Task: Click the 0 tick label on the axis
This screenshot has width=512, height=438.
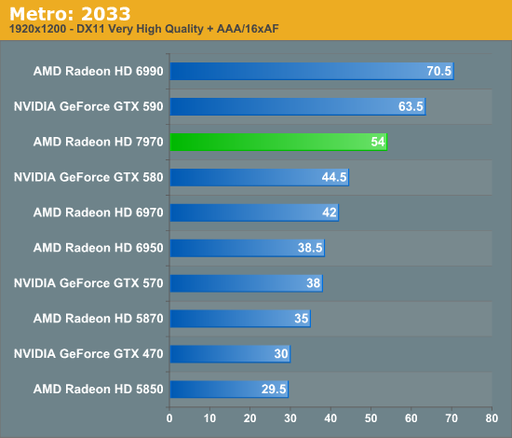Action: click(169, 418)
